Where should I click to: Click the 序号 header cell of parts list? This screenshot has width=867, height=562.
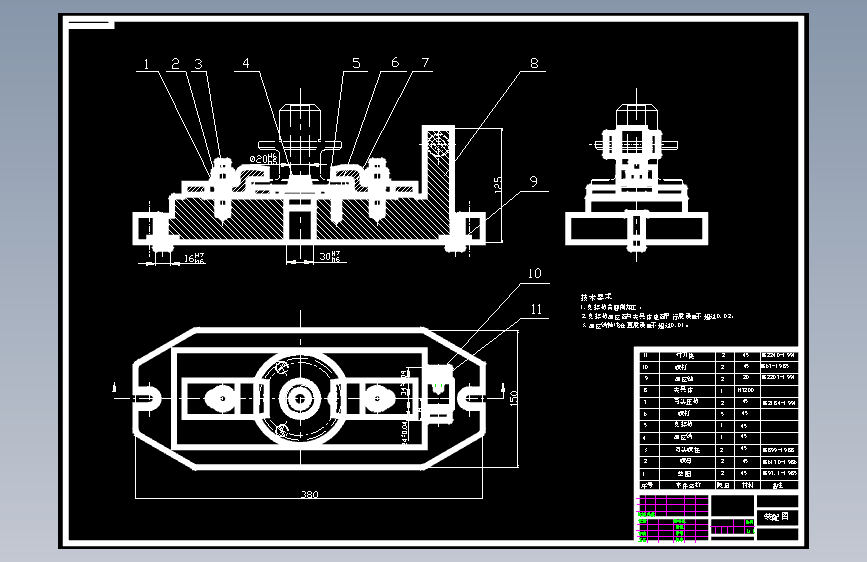pyautogui.click(x=647, y=485)
